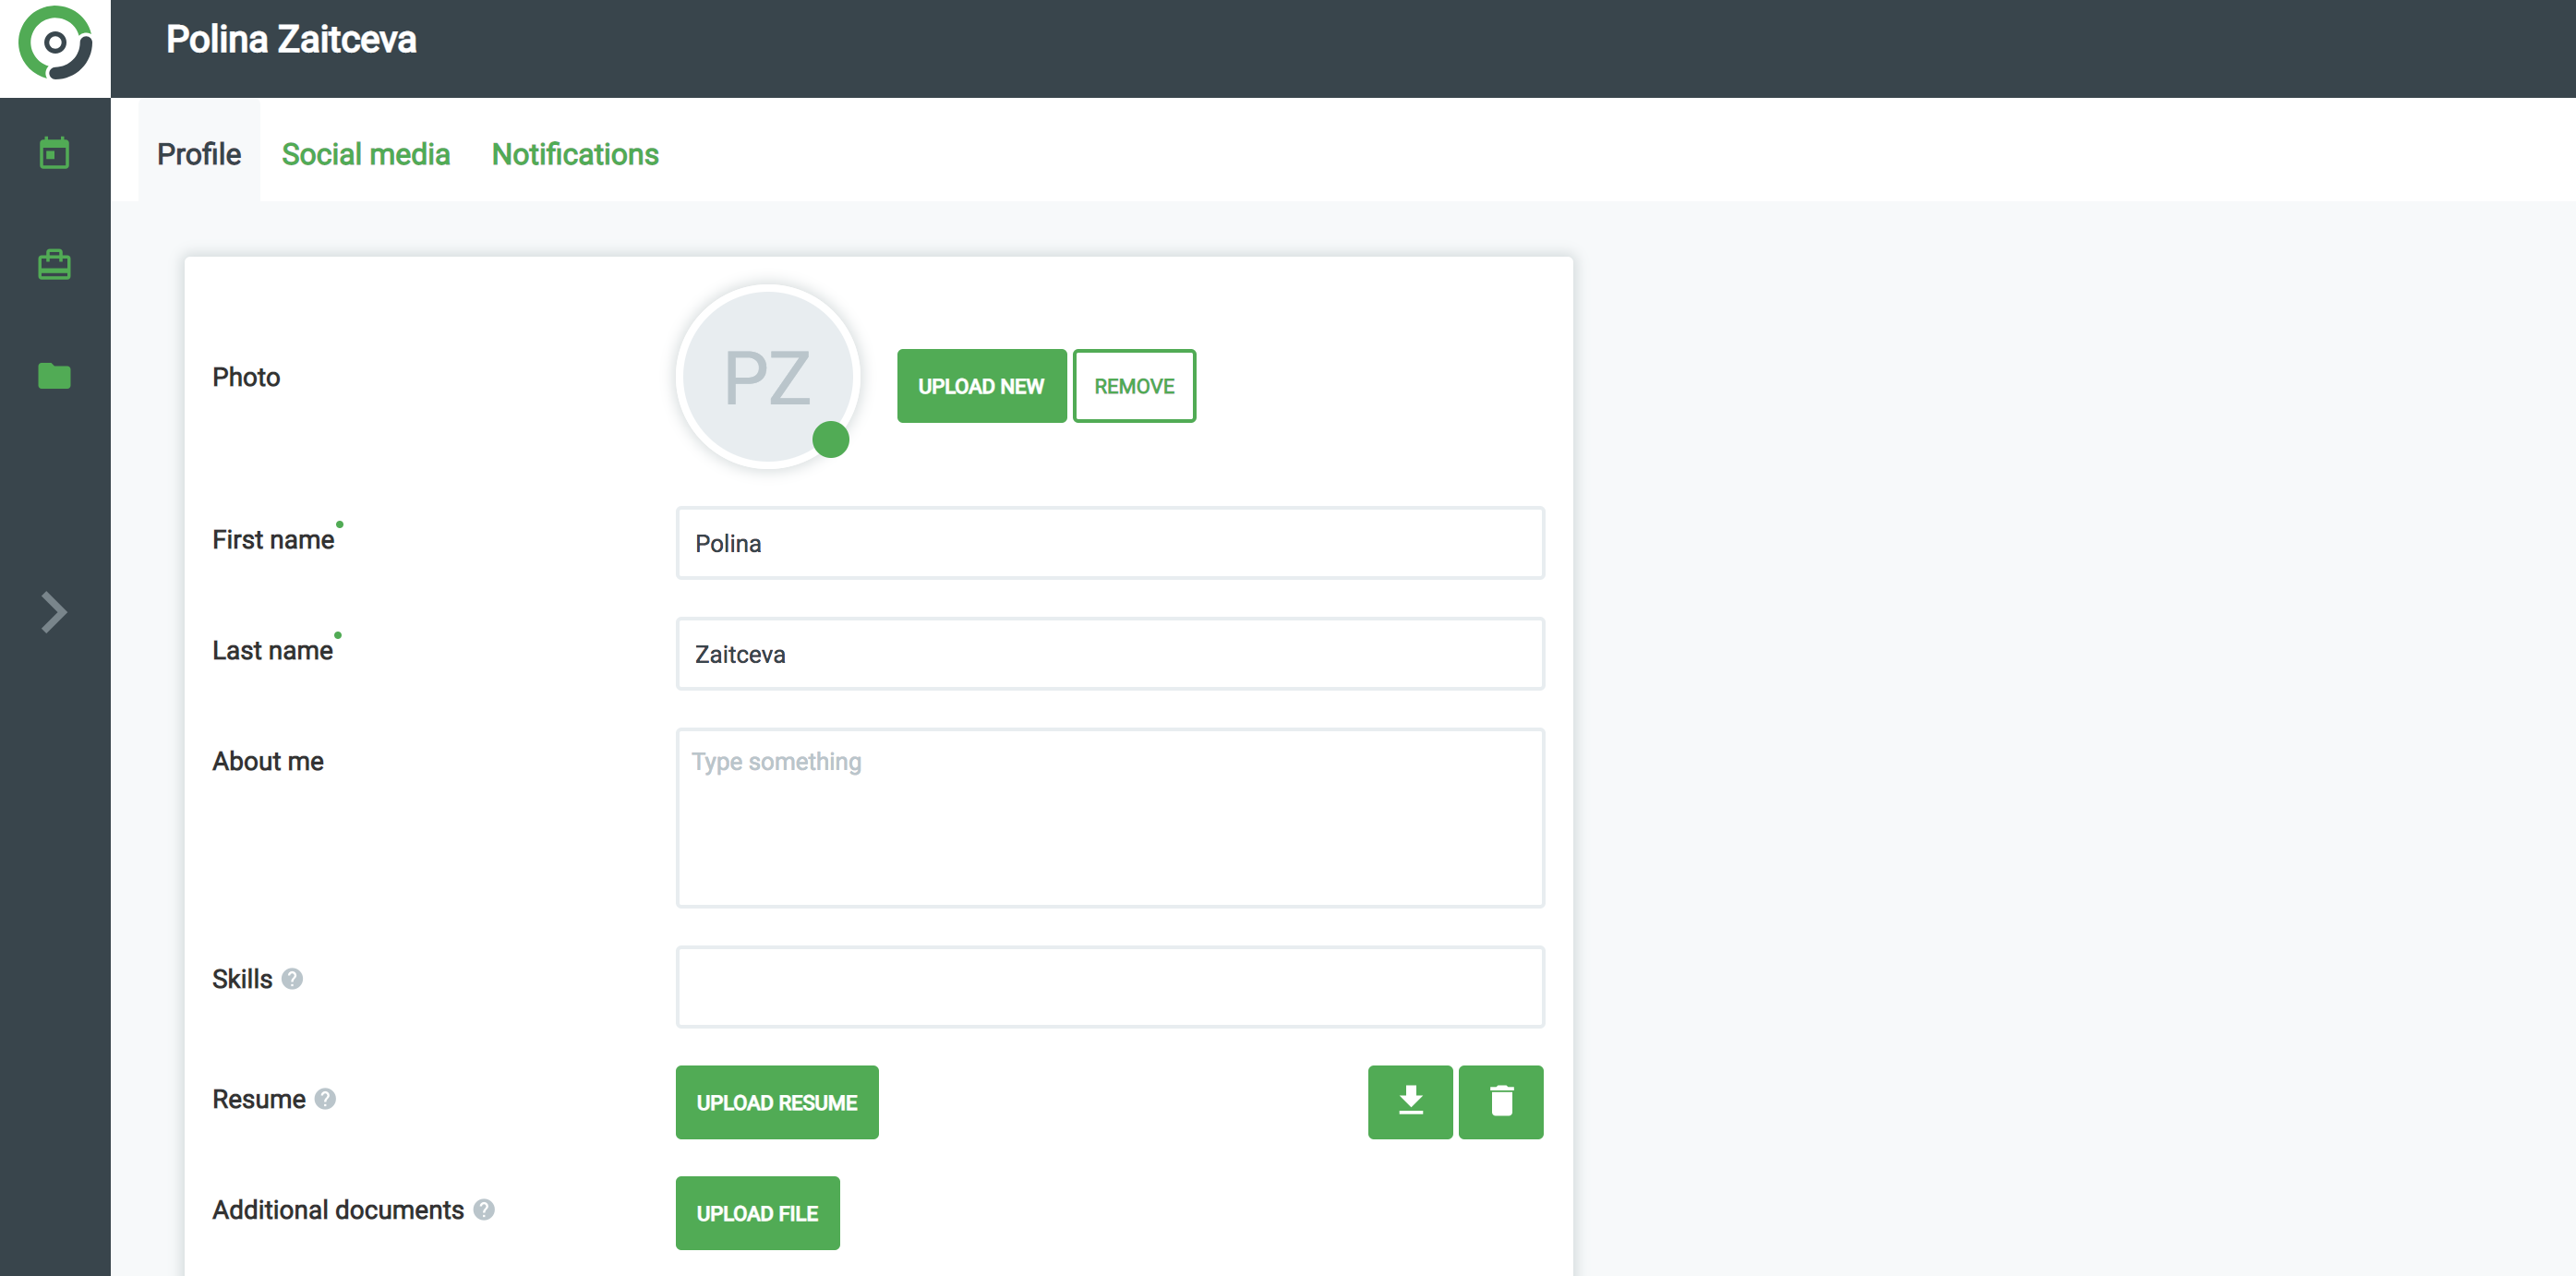Click the REMOVE photo button

(x=1134, y=386)
